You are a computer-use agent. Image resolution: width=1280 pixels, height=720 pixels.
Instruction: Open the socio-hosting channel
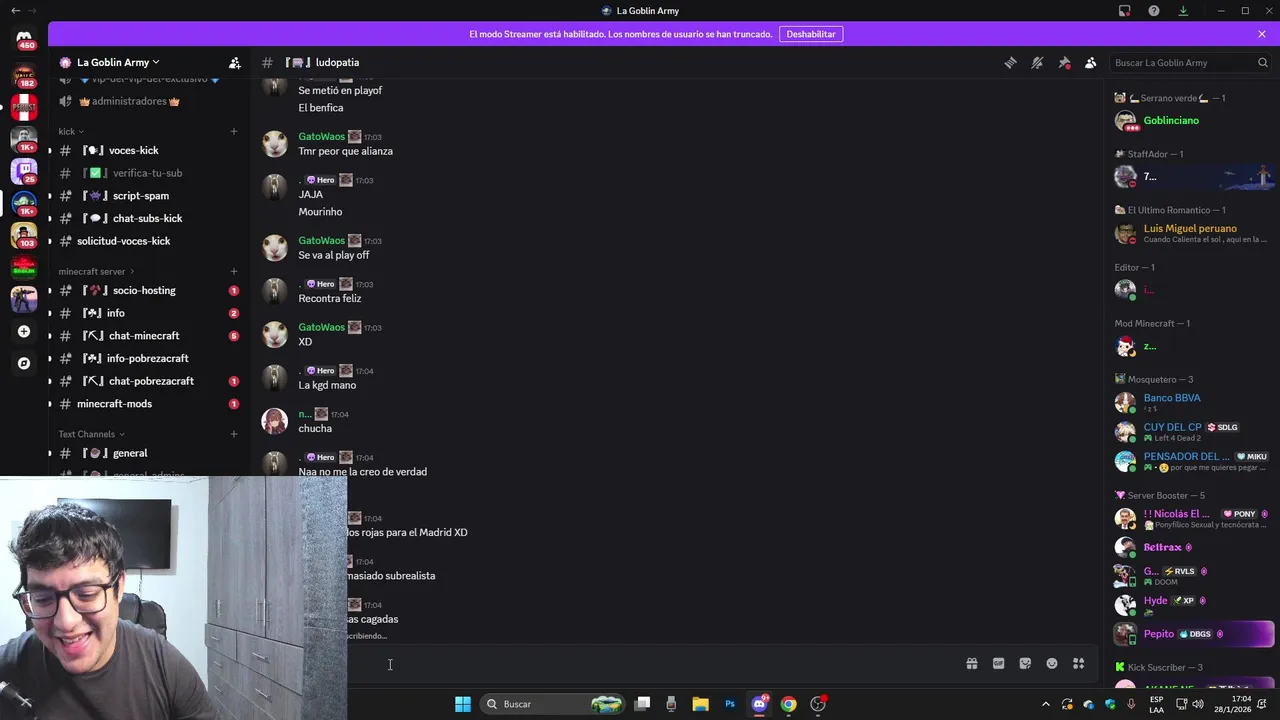click(148, 290)
